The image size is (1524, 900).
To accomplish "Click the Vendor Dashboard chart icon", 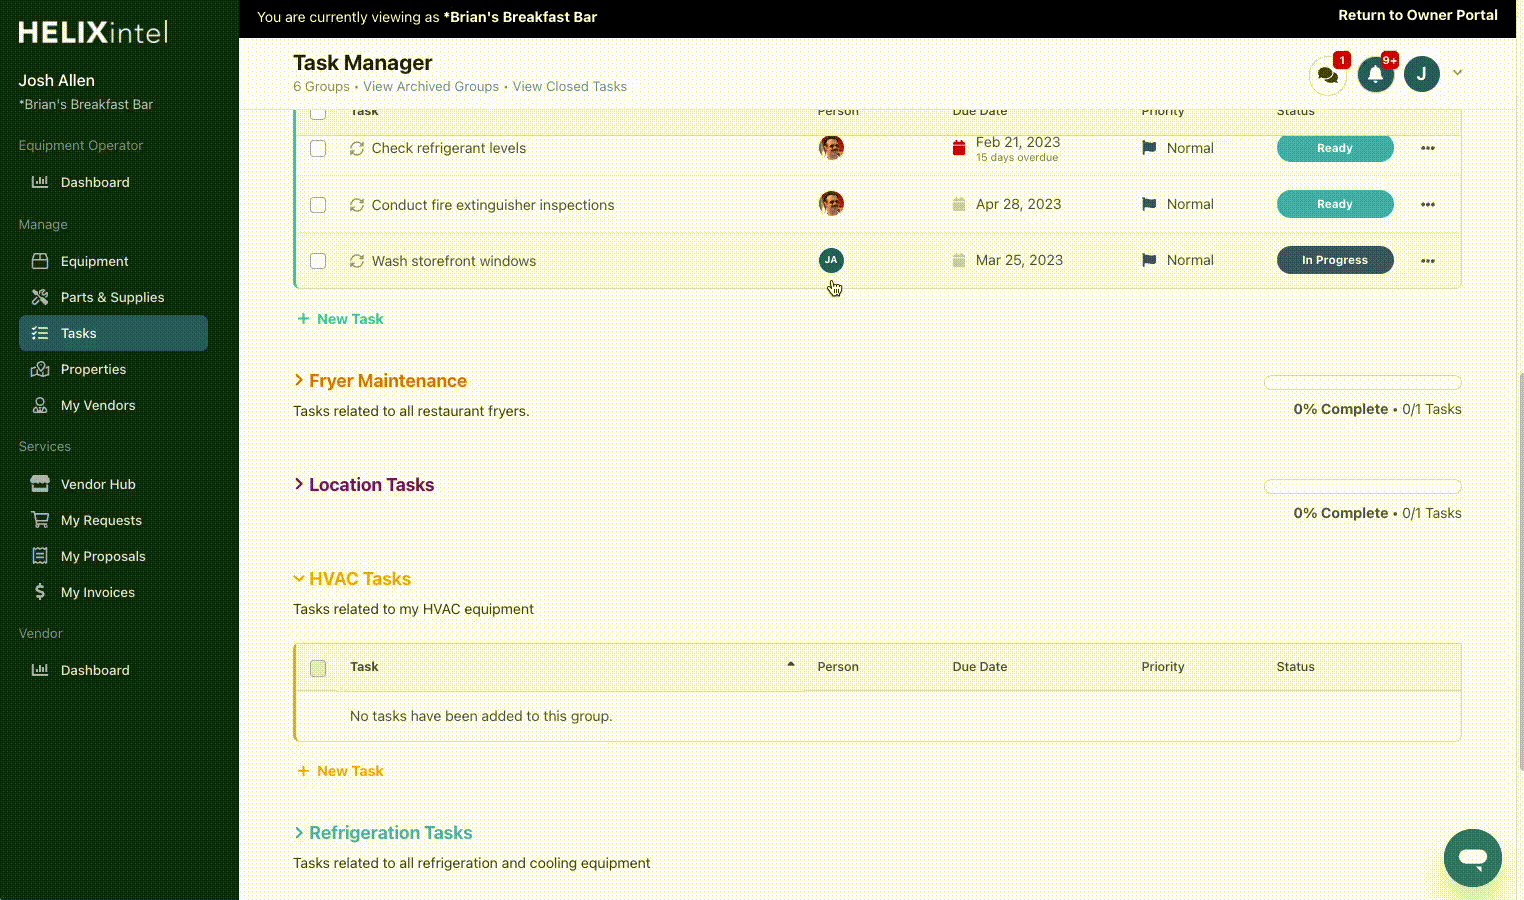I will pyautogui.click(x=40, y=670).
